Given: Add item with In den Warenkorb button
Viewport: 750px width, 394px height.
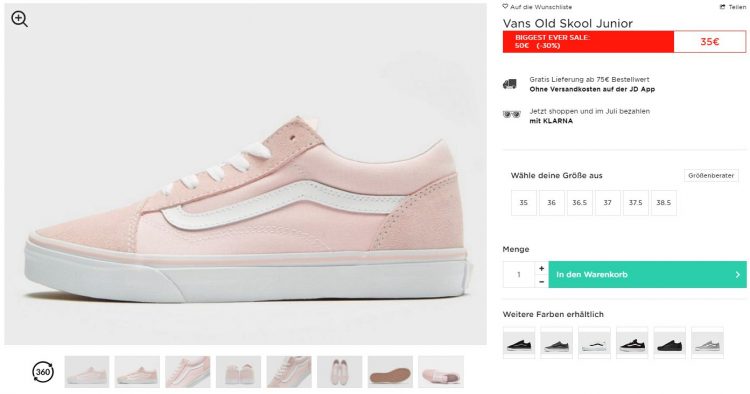Looking at the screenshot, I should click(647, 274).
